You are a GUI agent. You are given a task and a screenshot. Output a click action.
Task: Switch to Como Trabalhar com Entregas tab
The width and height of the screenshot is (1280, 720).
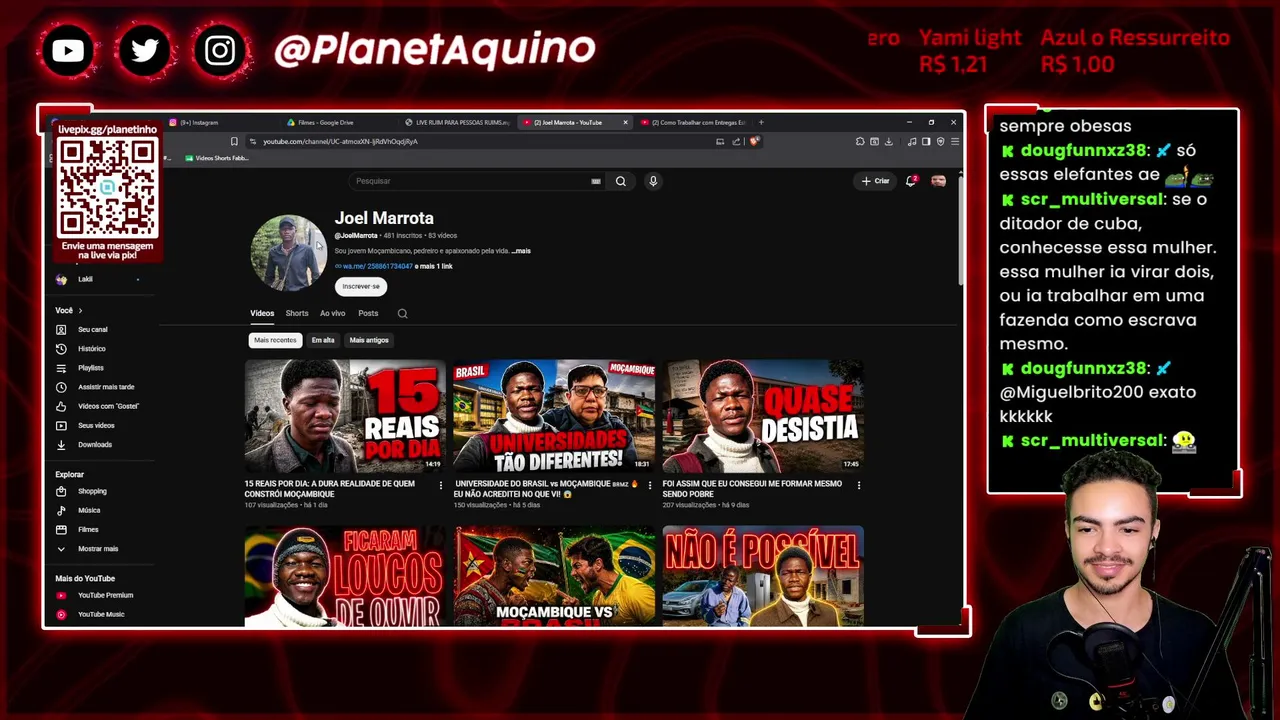[696, 122]
